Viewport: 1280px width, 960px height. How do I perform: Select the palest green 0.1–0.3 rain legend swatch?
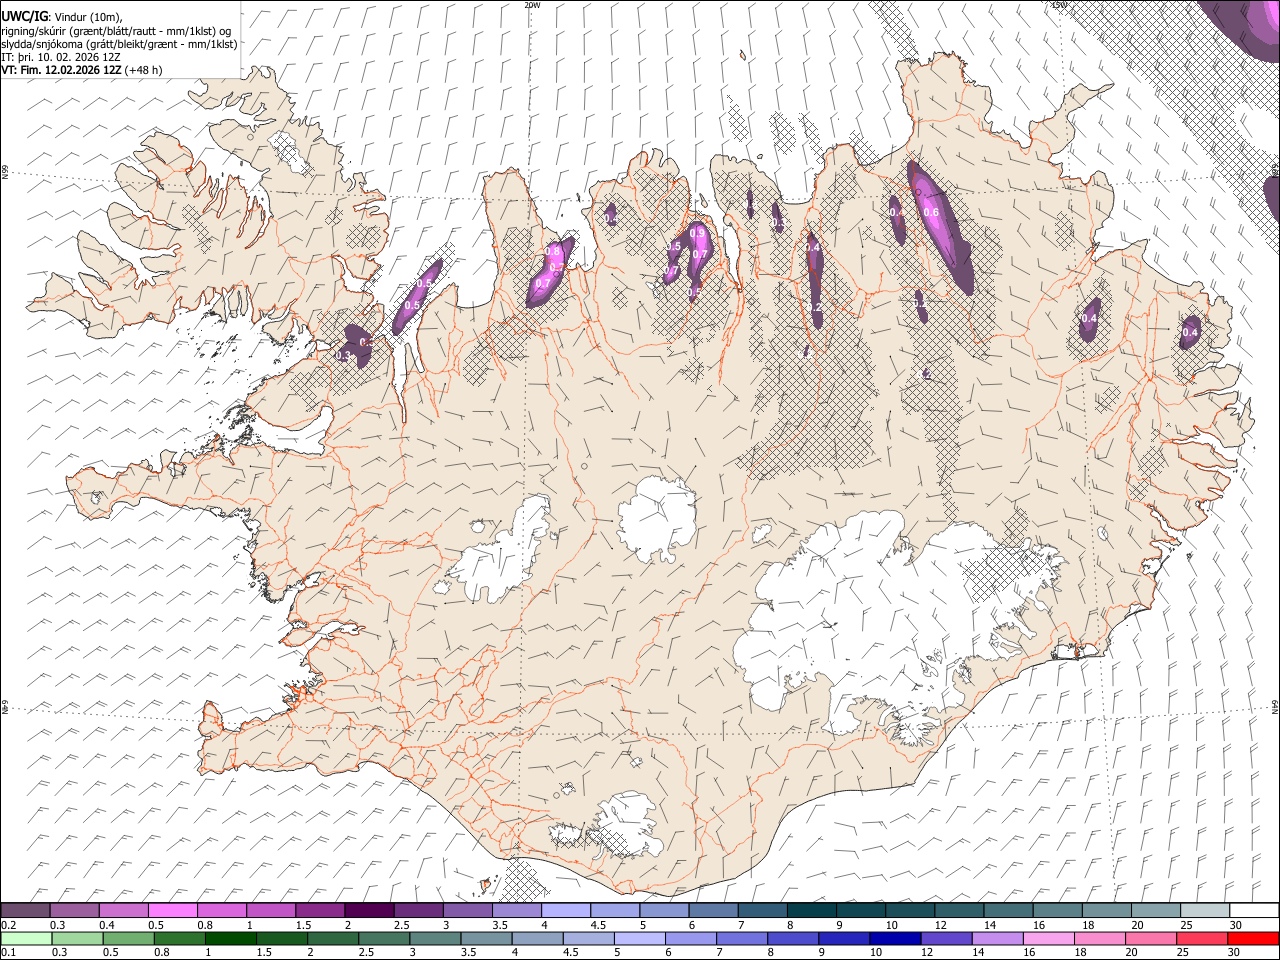point(26,938)
